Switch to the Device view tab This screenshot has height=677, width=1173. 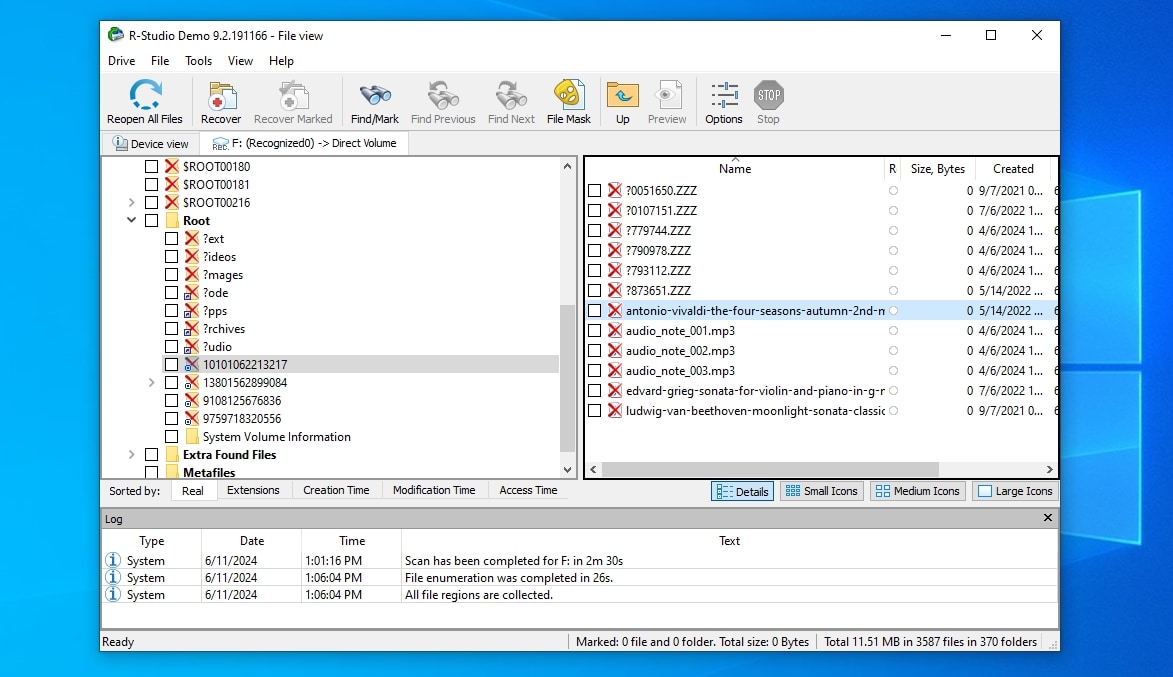(150, 144)
